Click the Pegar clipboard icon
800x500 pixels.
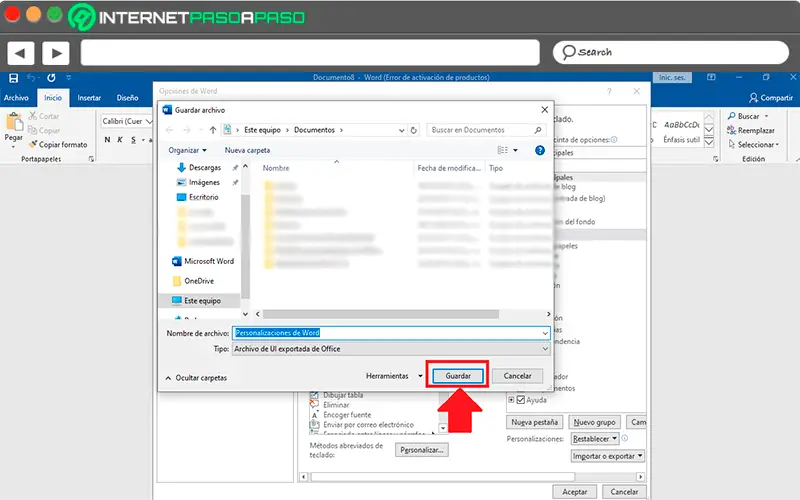(x=14, y=121)
